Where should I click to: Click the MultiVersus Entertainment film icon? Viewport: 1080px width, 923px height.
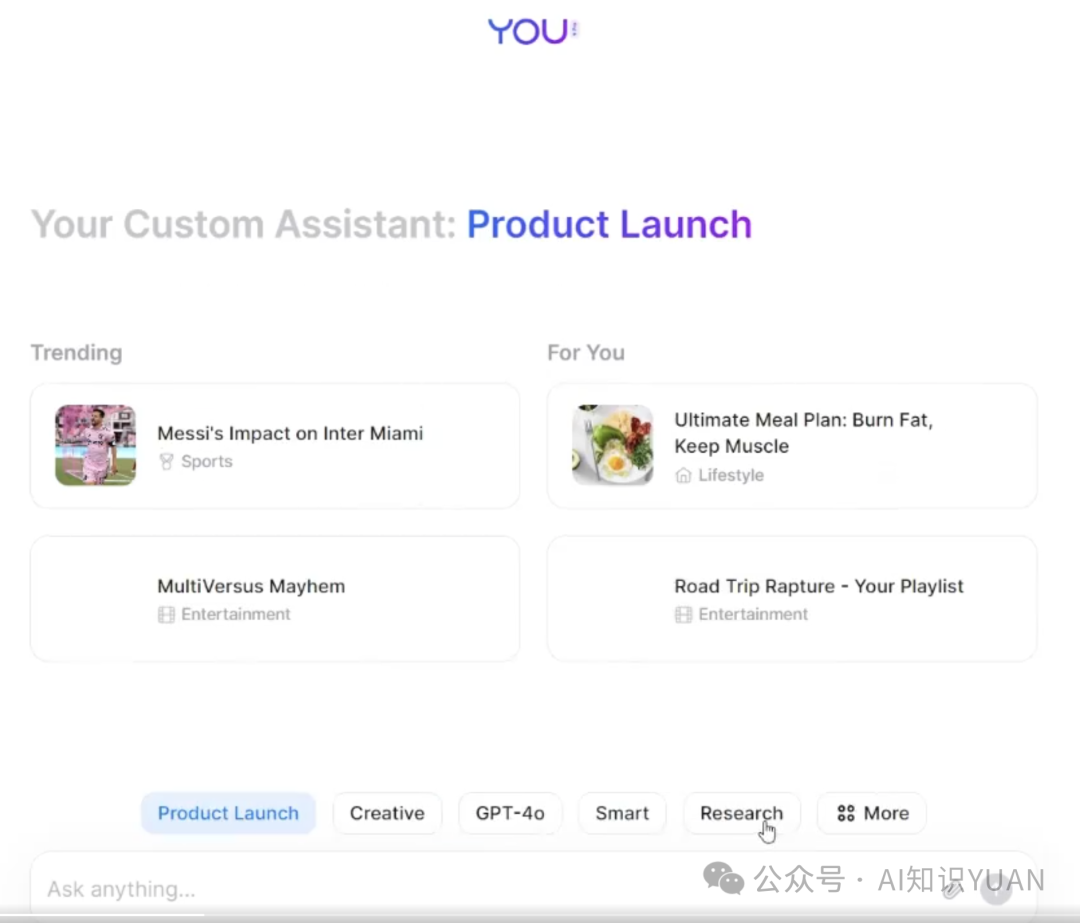point(167,615)
